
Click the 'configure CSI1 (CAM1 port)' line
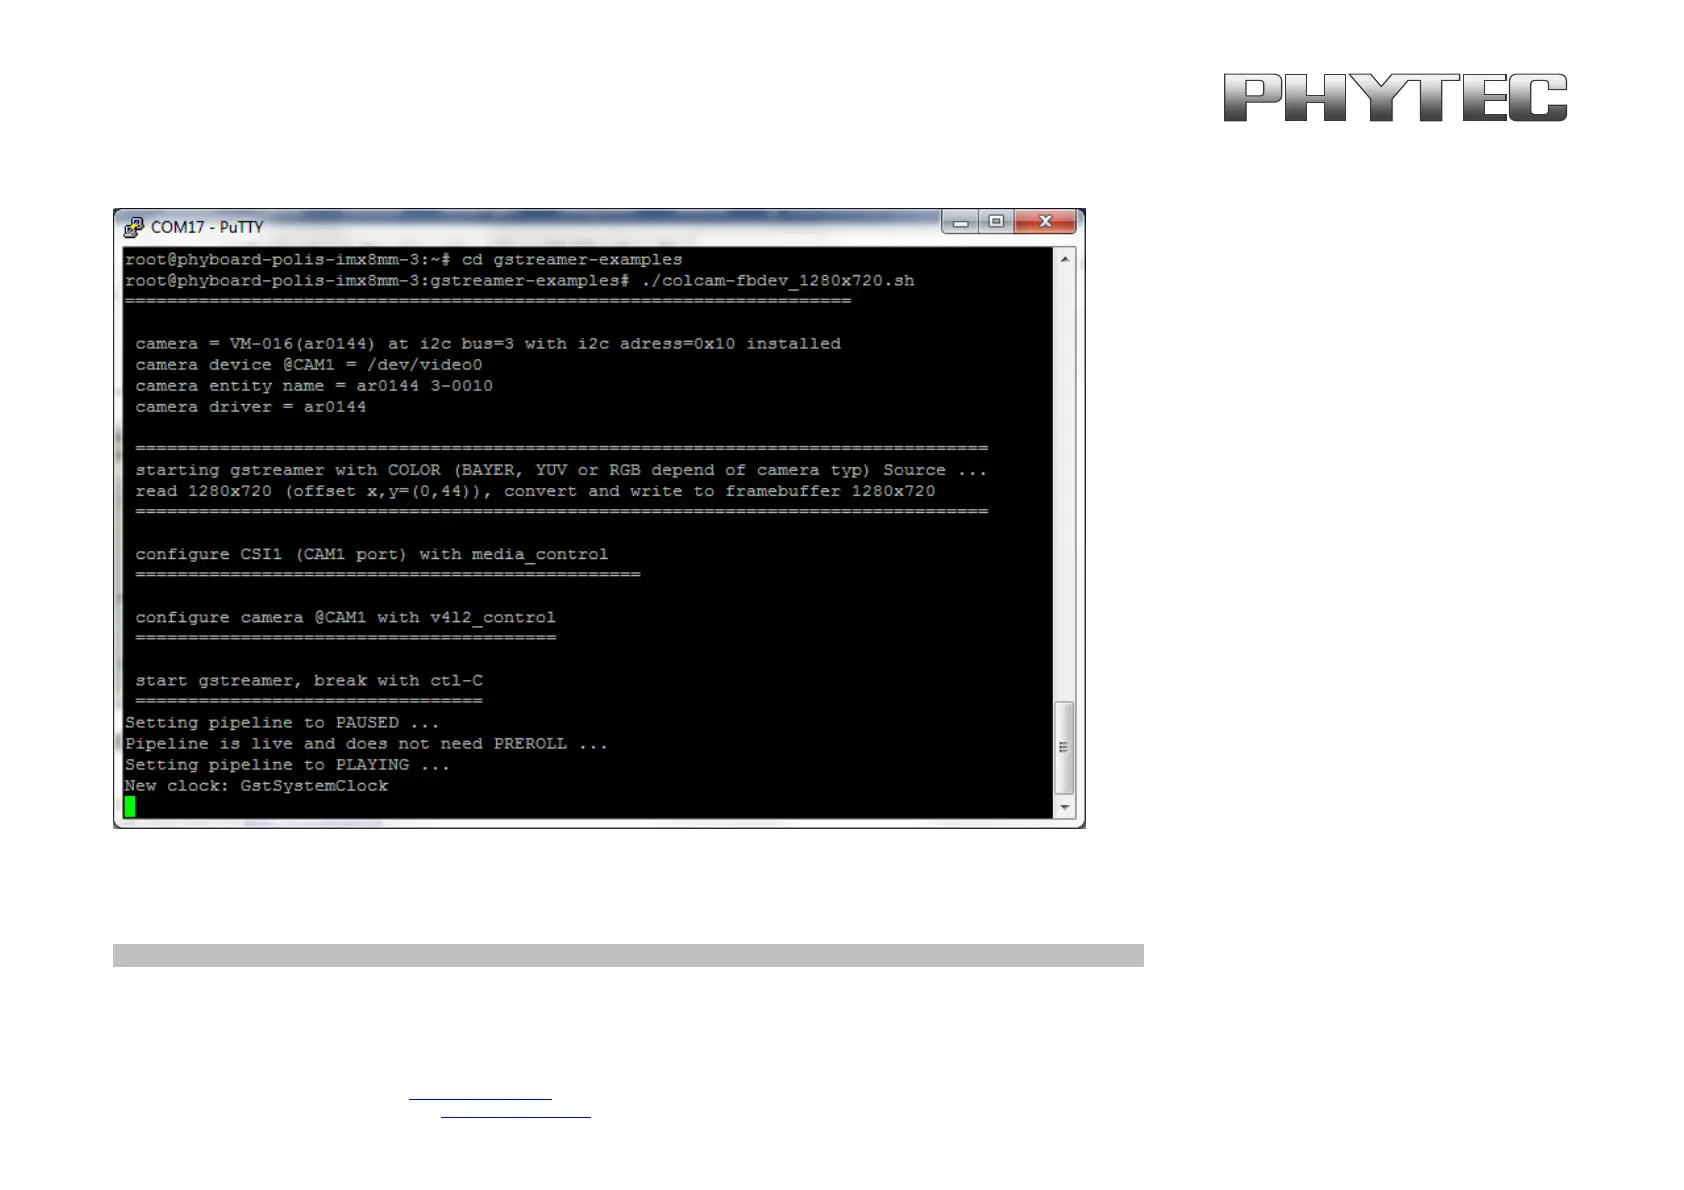[x=372, y=554]
